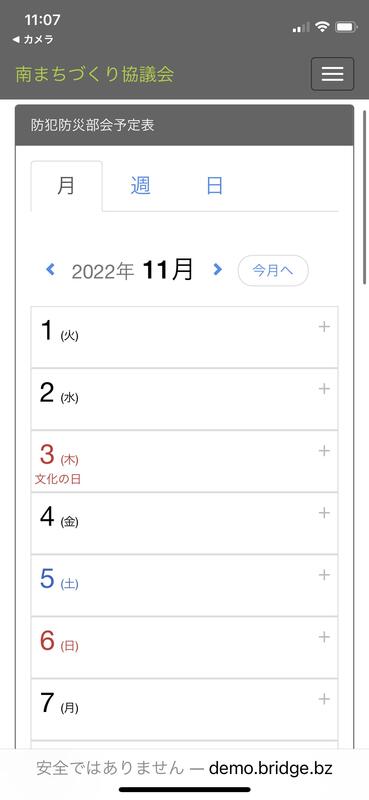Add event on November 4 plus icon

tap(324, 513)
